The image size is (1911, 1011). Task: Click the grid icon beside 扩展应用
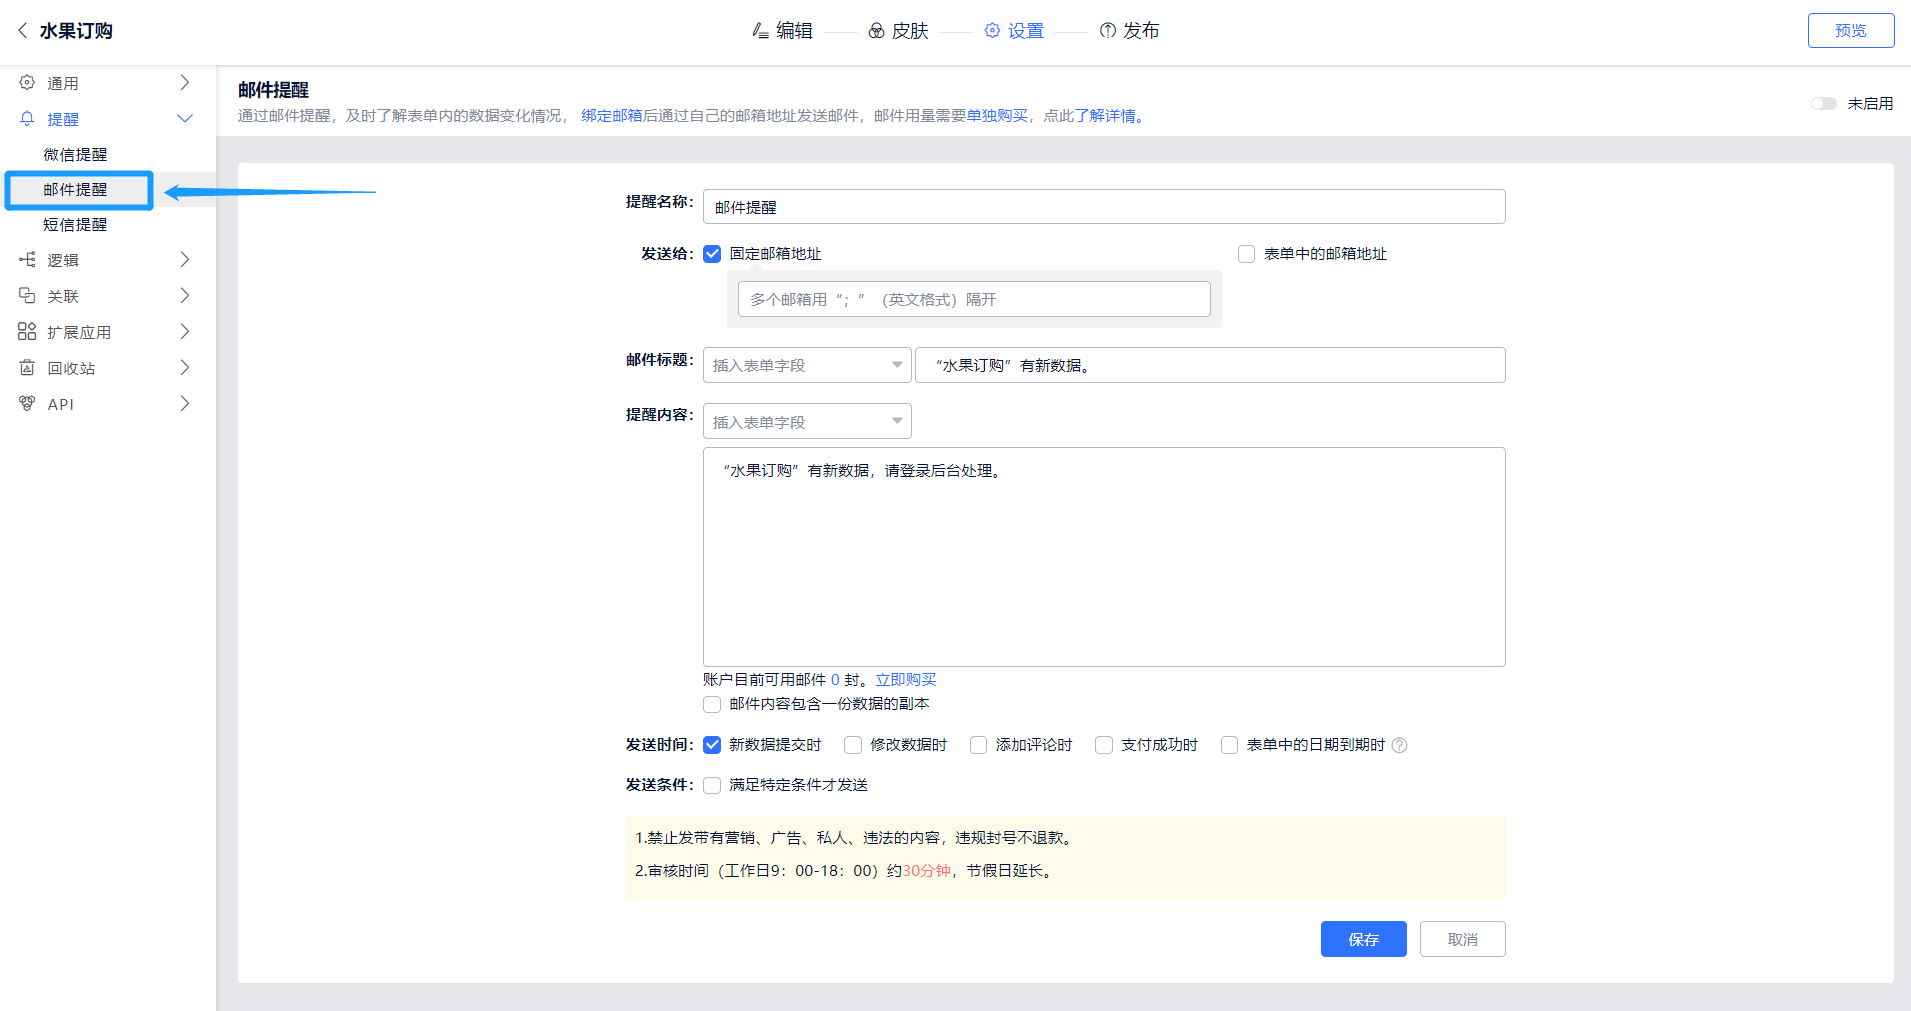coord(27,332)
